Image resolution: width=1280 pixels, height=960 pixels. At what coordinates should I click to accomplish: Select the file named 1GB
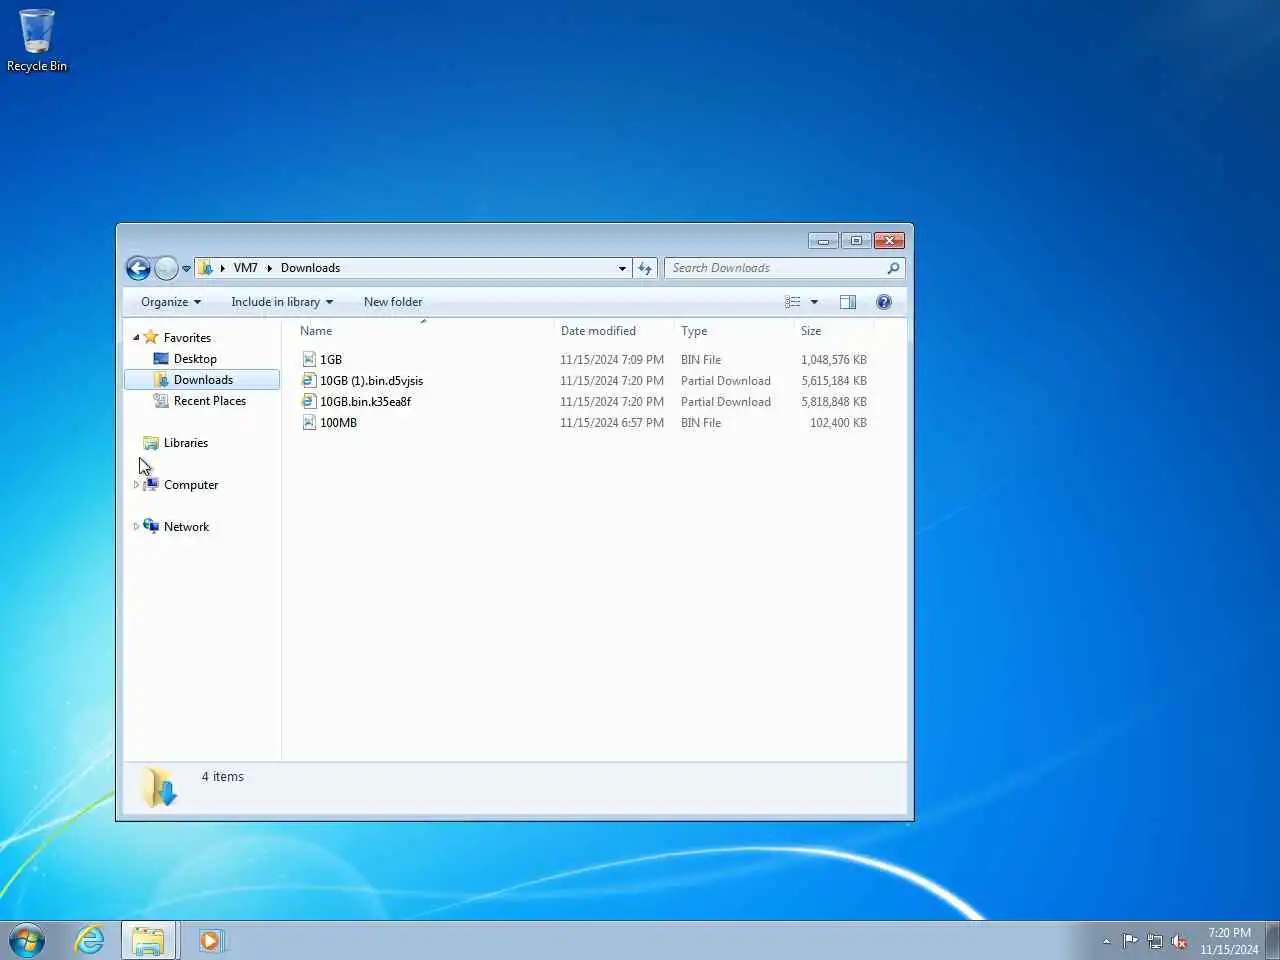331,360
